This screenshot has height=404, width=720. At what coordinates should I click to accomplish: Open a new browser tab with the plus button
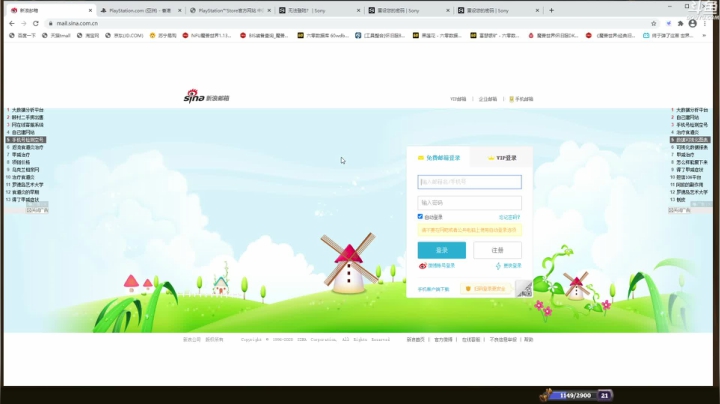point(551,10)
